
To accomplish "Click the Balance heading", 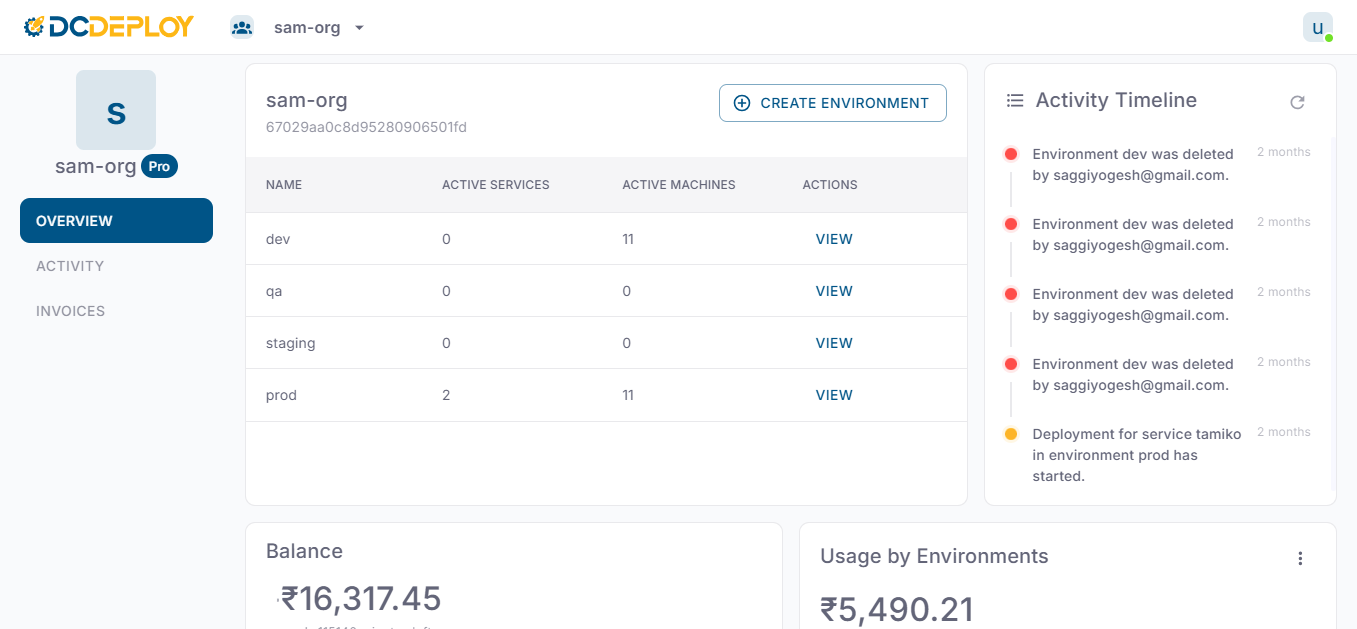I will 304,551.
